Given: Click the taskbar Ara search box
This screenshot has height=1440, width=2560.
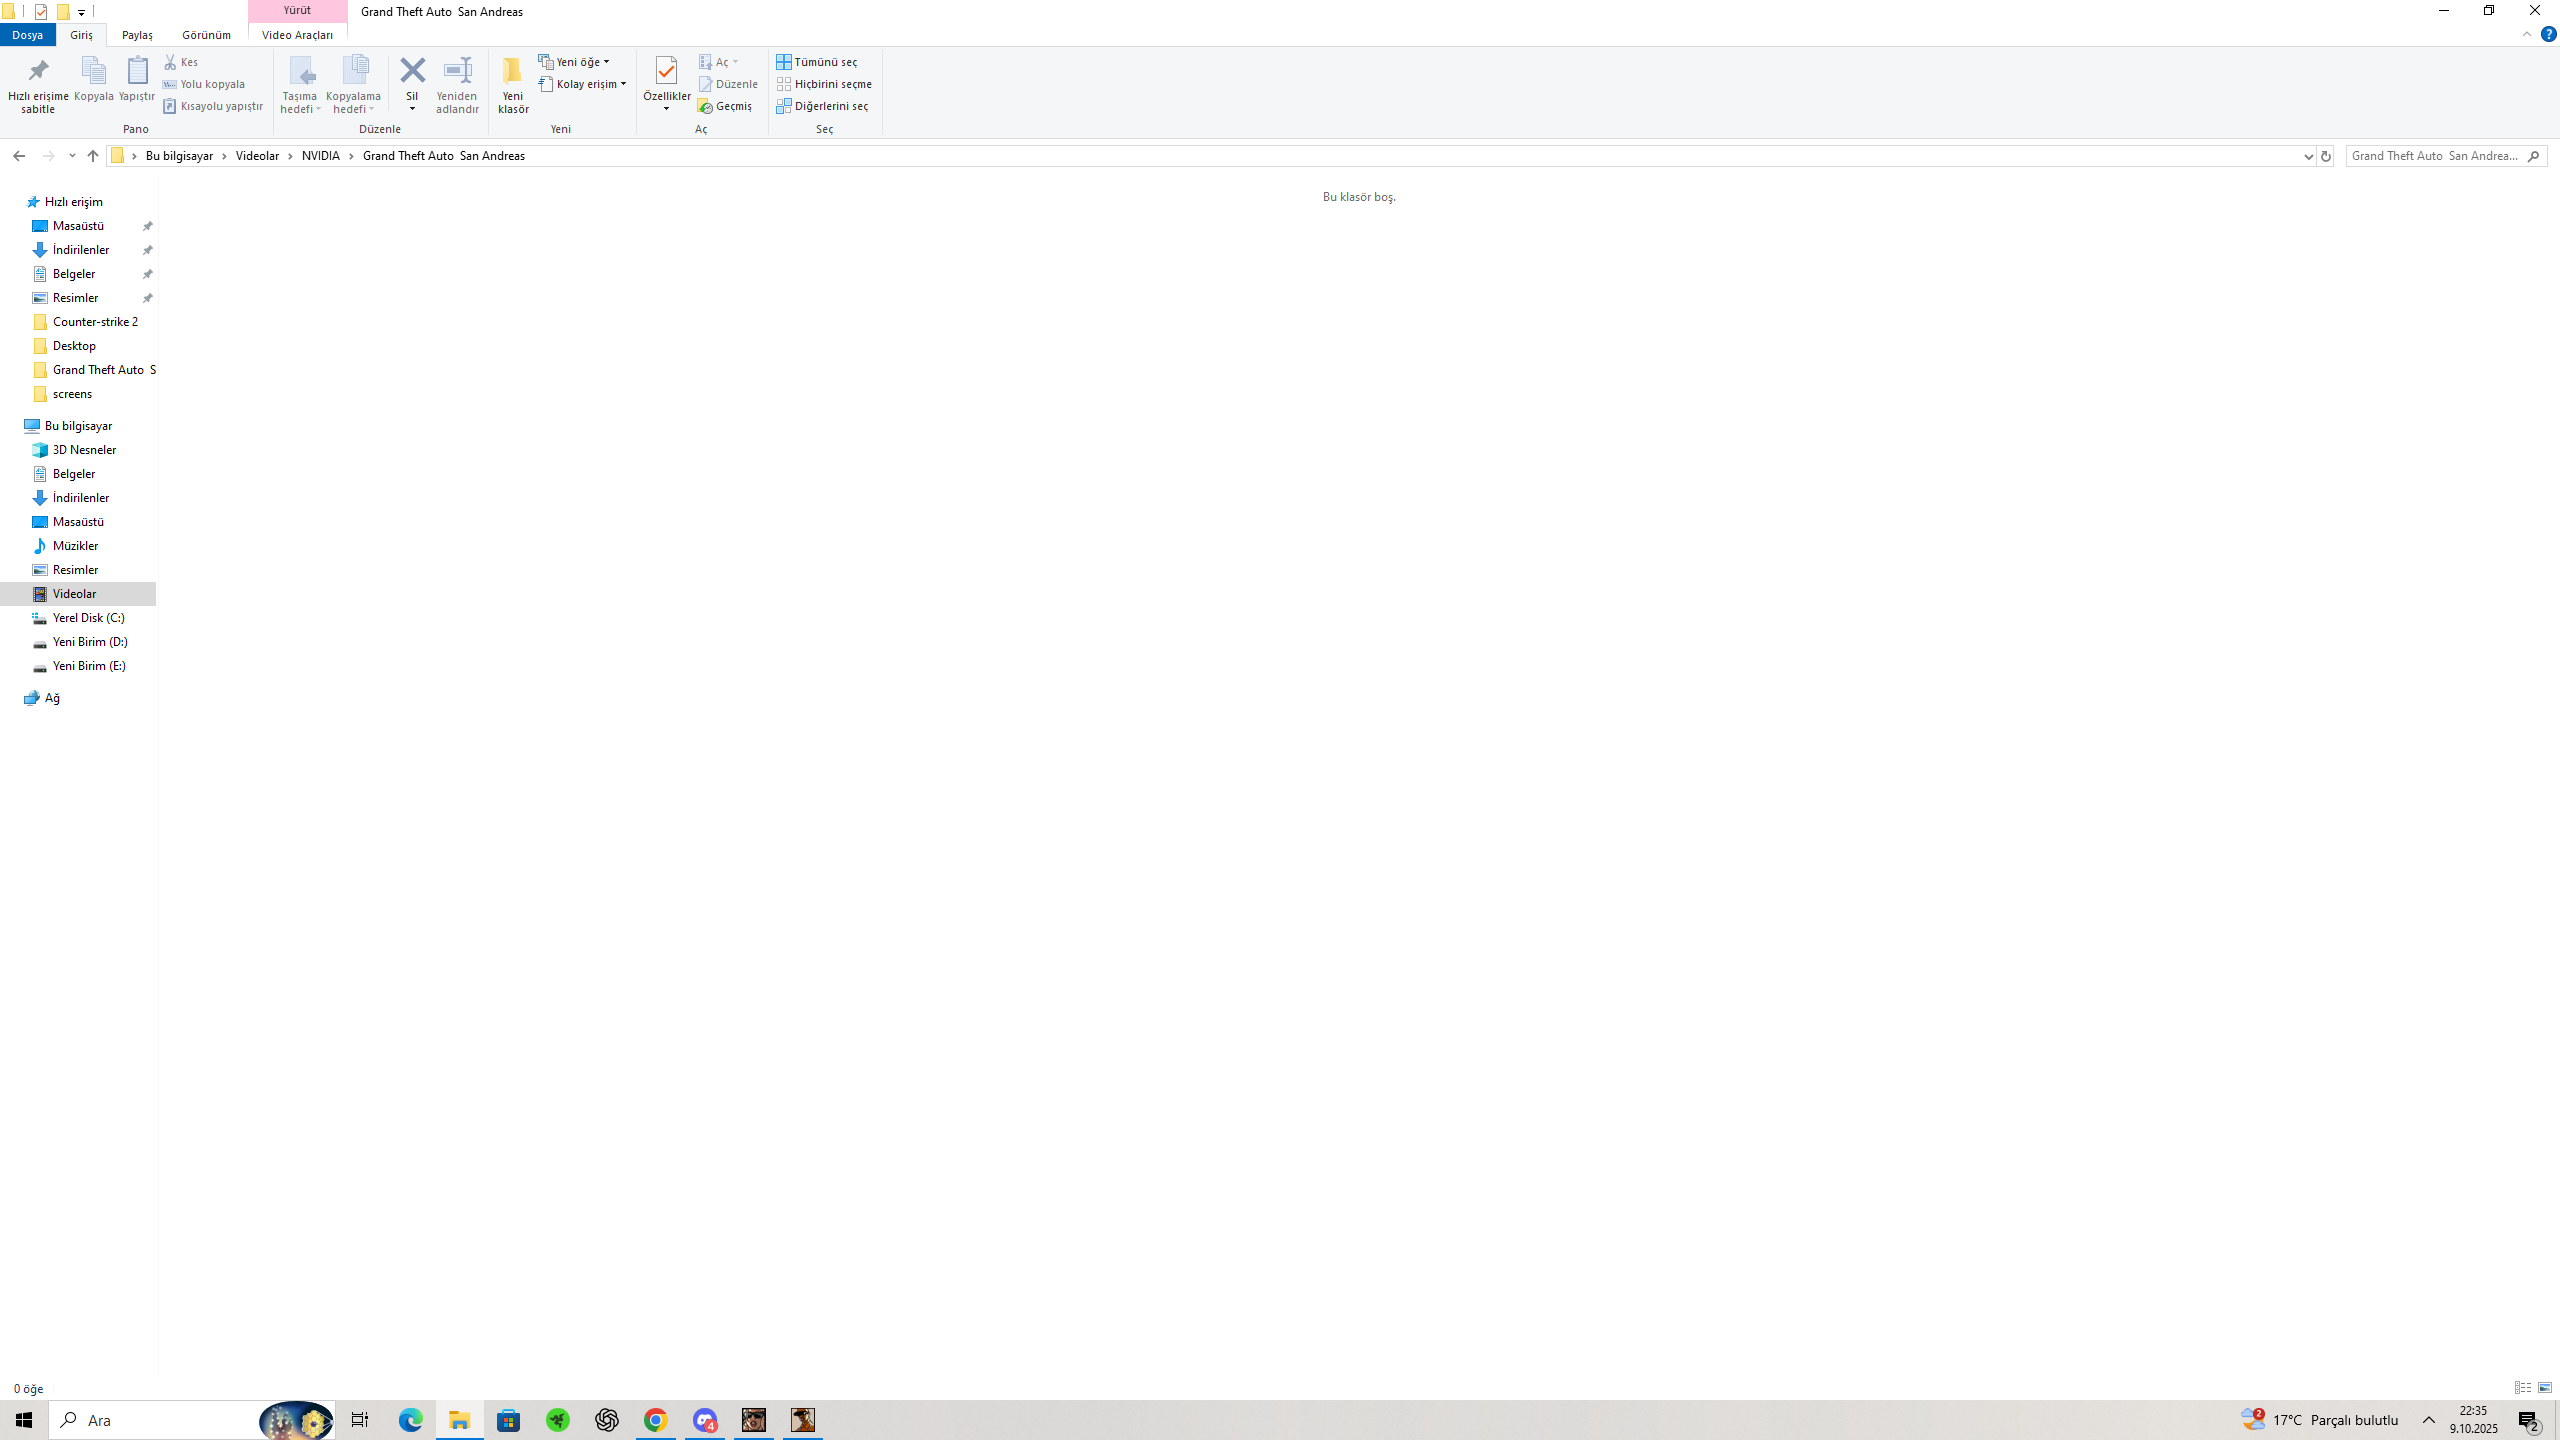Looking at the screenshot, I should click(x=192, y=1420).
